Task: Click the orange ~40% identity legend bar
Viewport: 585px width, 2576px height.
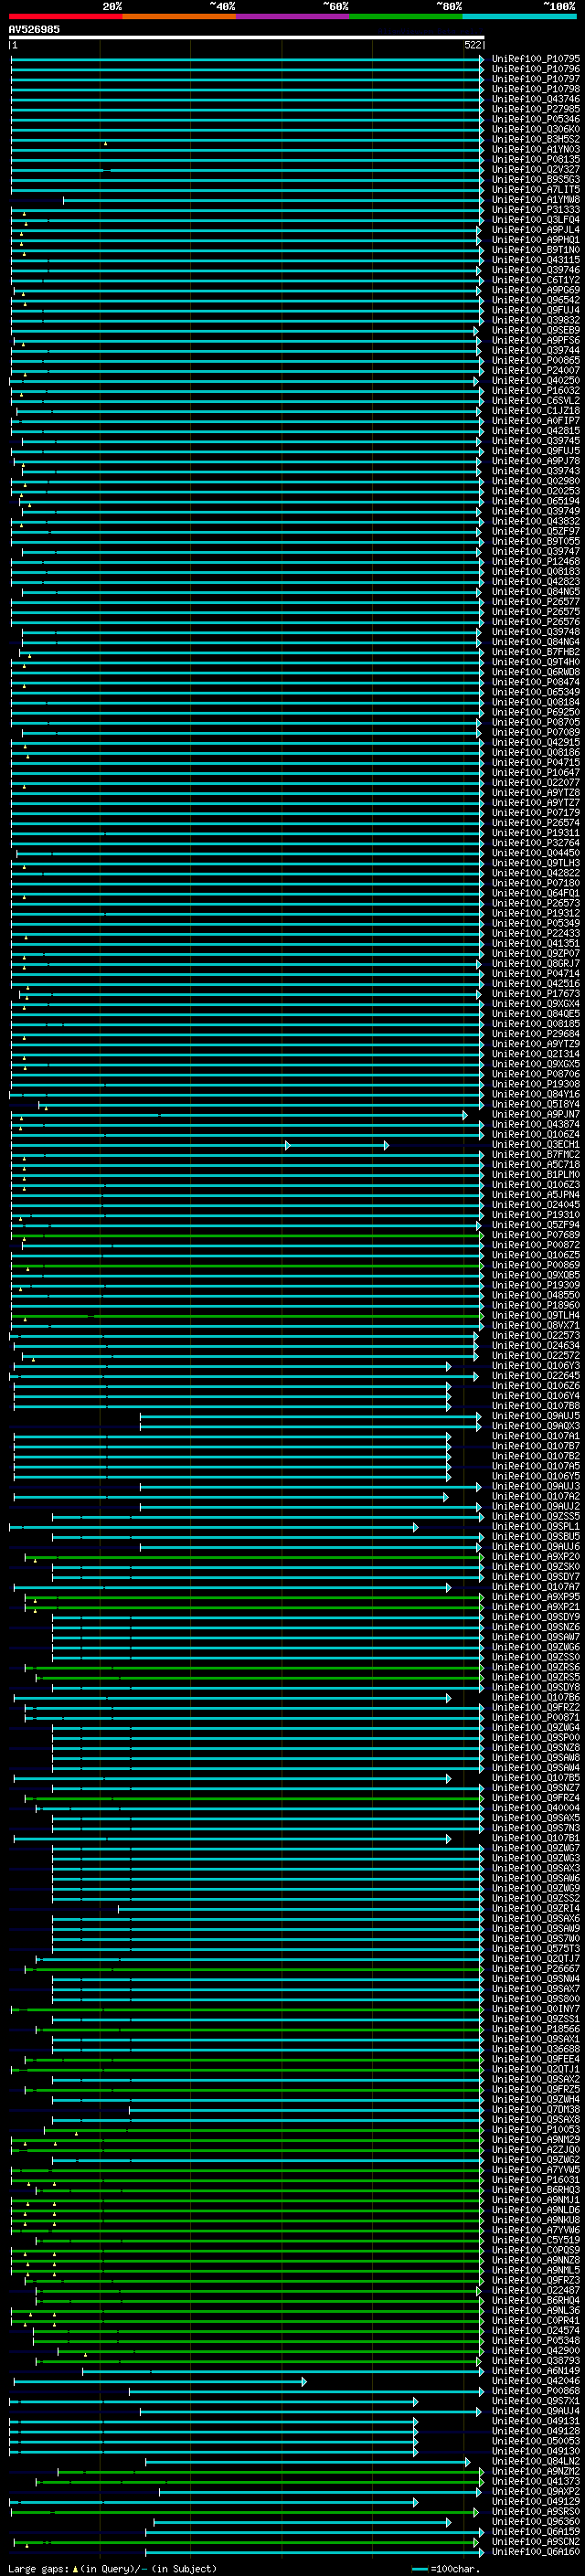Action: coord(179,16)
